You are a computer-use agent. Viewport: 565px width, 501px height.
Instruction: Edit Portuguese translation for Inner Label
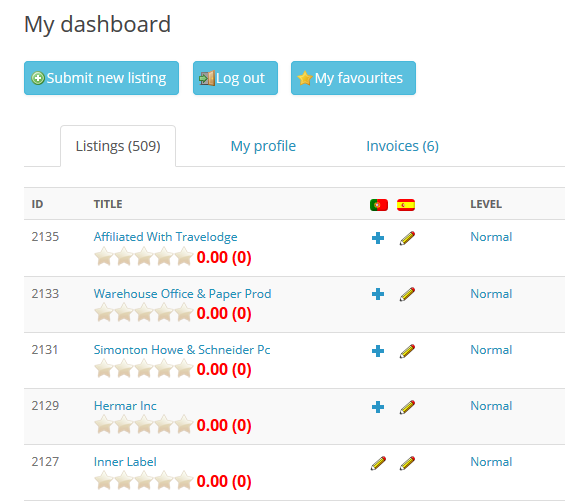[x=378, y=463]
